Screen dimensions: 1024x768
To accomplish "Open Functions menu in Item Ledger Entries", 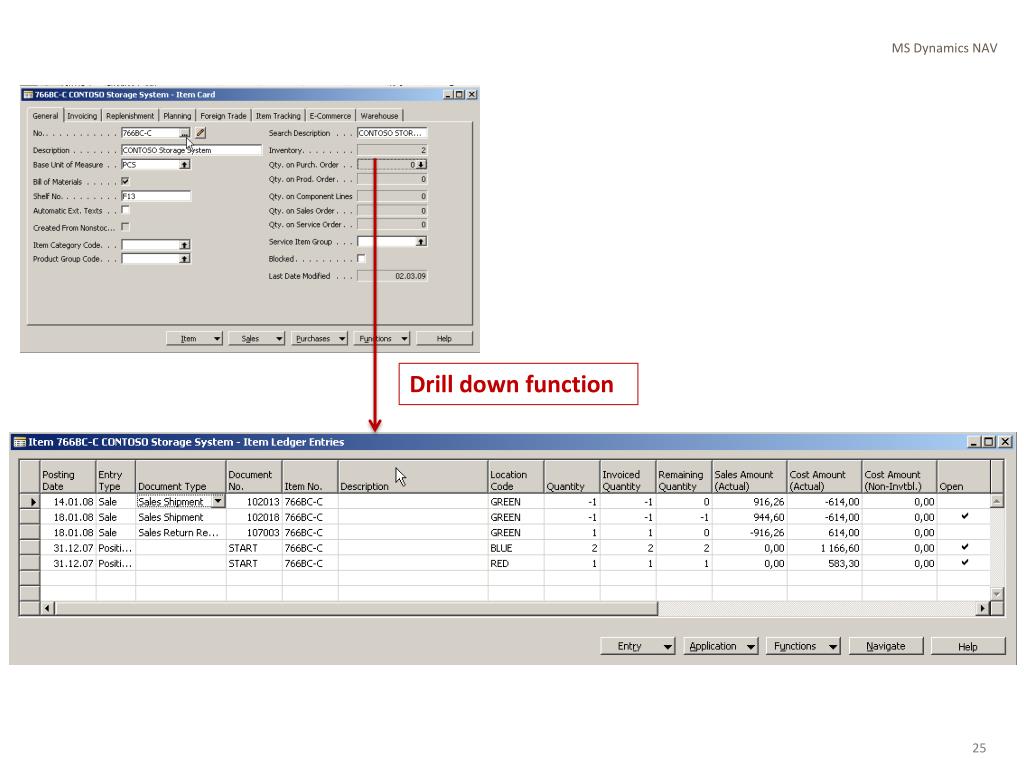I will point(803,646).
